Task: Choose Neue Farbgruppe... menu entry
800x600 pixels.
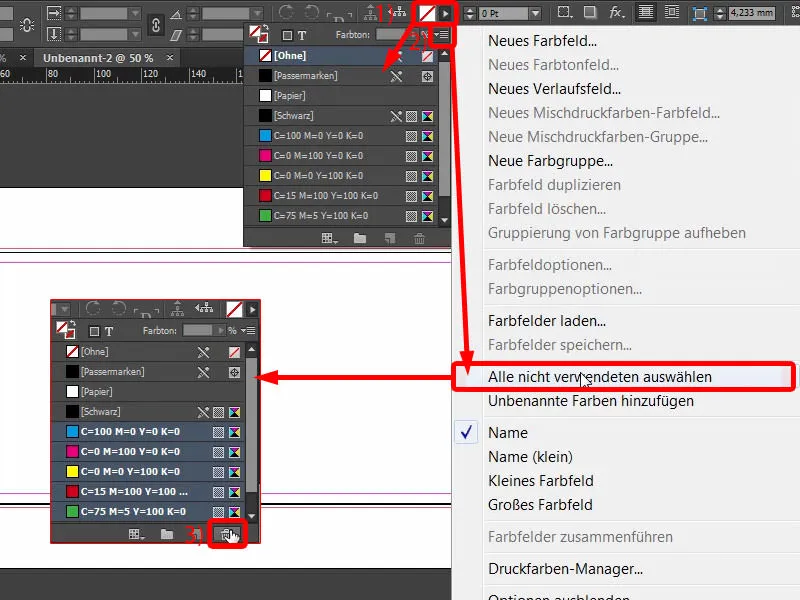Action: tap(550, 161)
